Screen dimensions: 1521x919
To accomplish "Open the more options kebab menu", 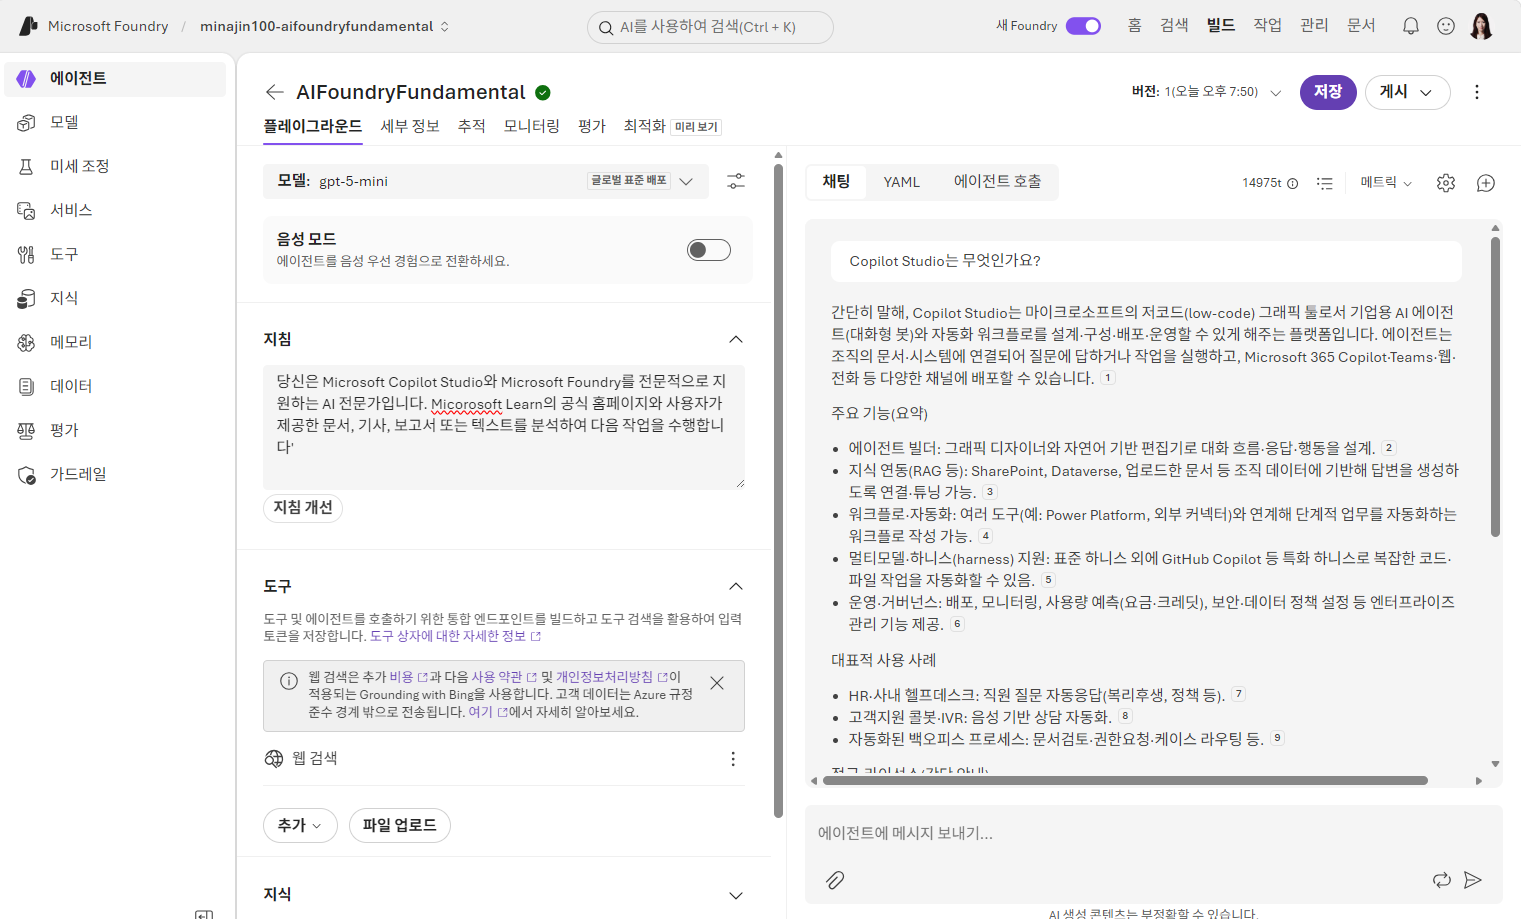I will (1477, 92).
